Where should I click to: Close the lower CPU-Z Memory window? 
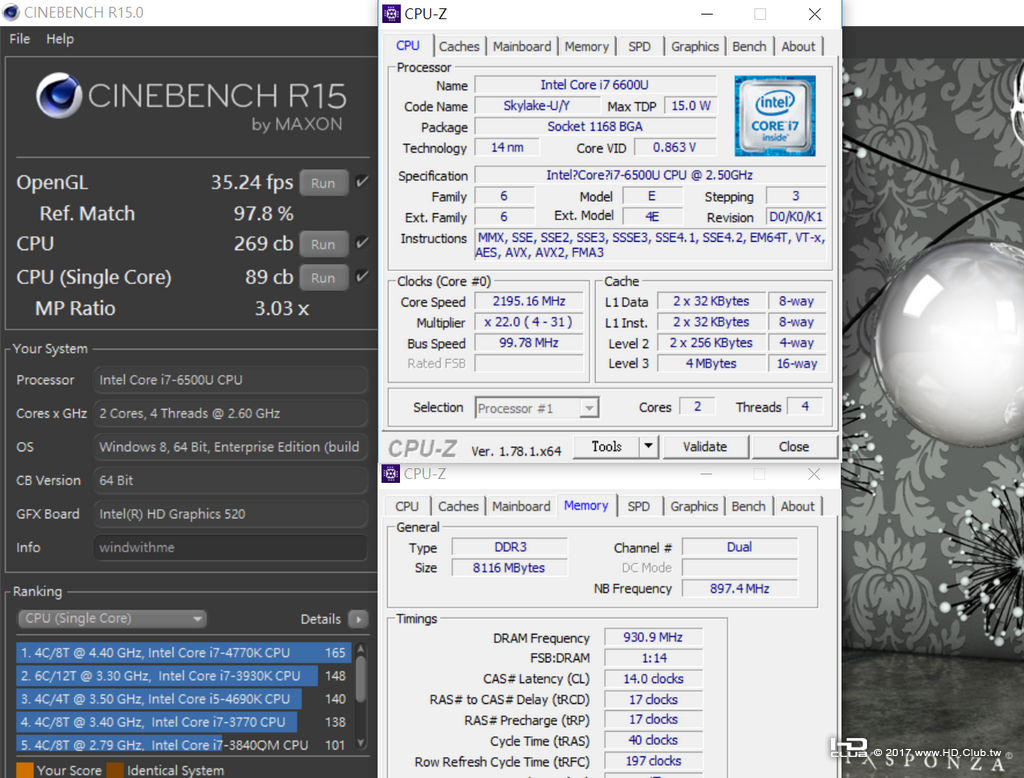coord(814,474)
